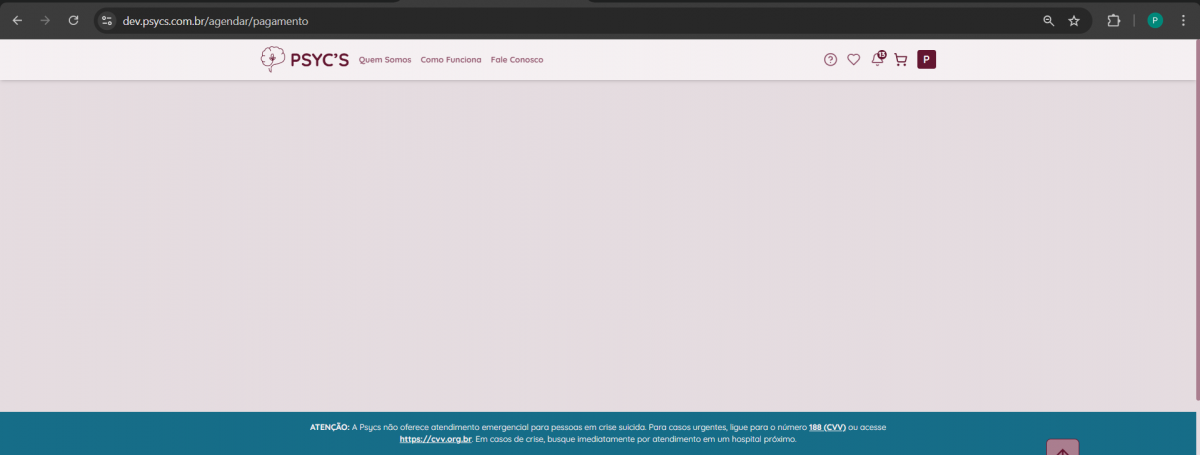The width and height of the screenshot is (1200, 455).
Task: Click the 188 (CVV) link
Action: (827, 427)
